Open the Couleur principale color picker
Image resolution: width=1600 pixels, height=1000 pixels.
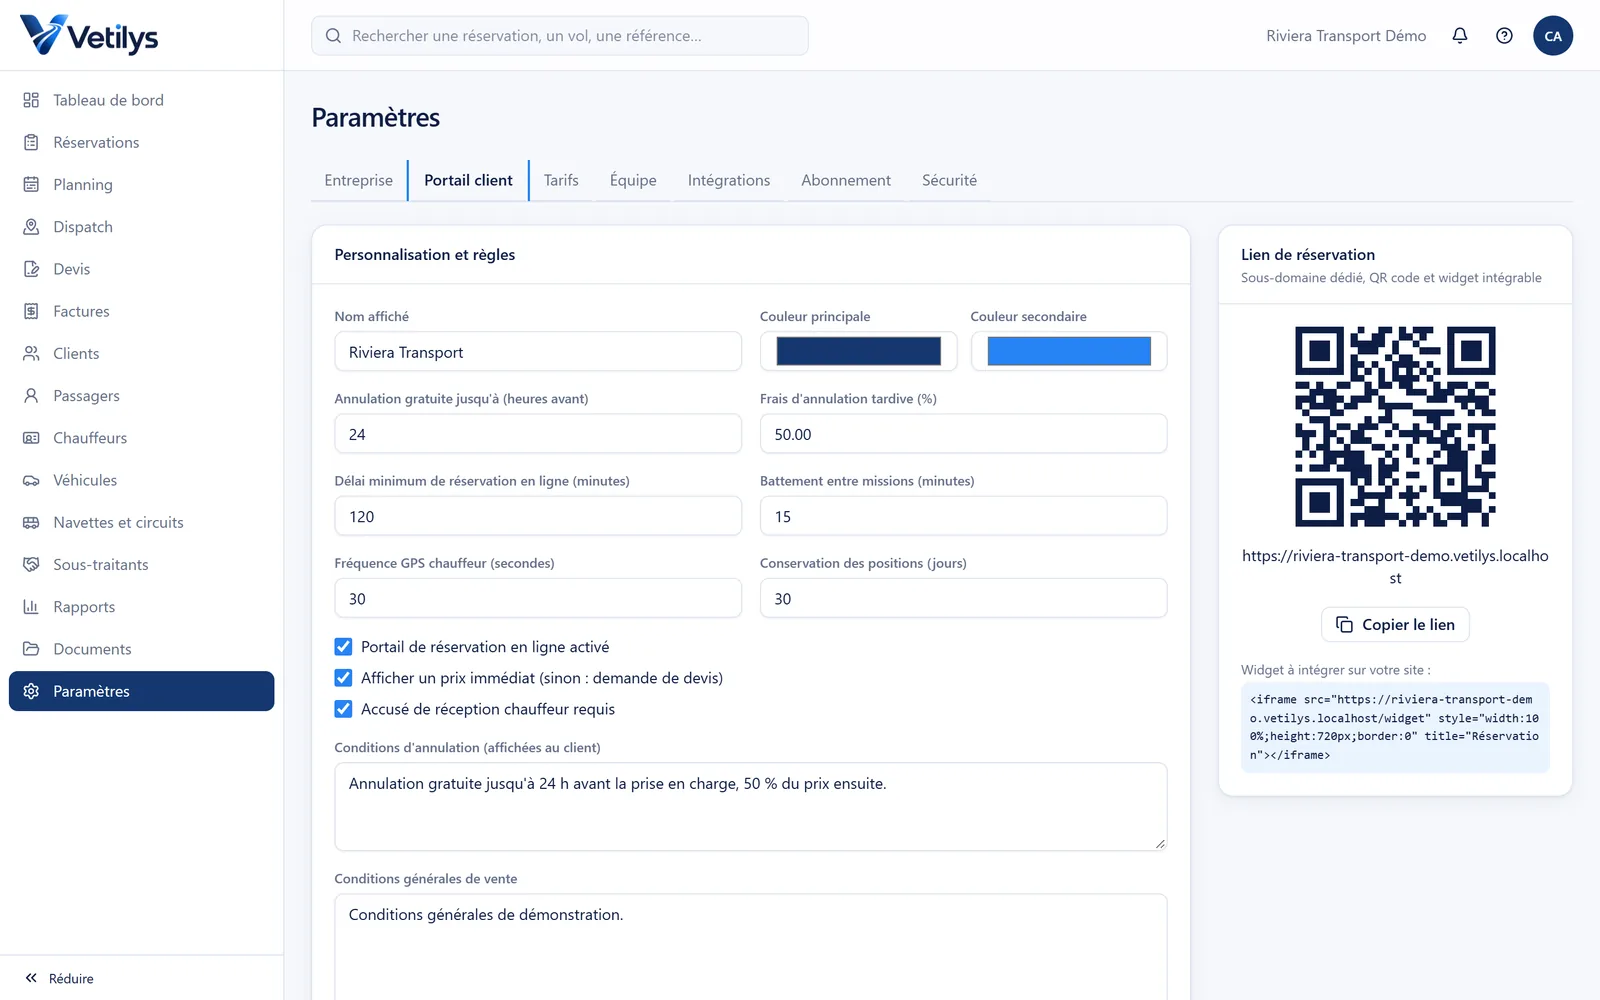point(859,351)
